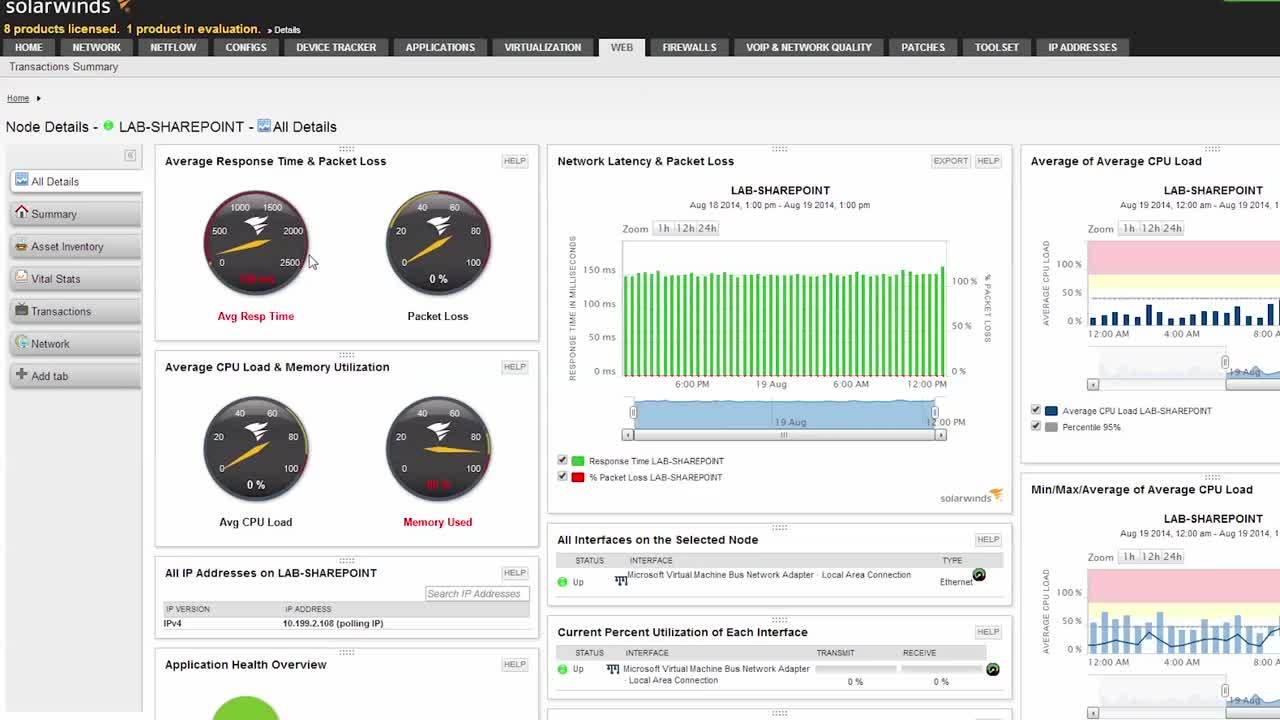Switch to the NETFLOW tab
This screenshot has width=1280, height=720.
174,46
